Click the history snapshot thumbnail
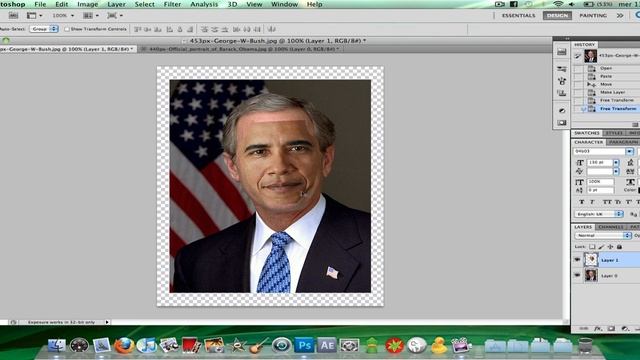 click(x=590, y=56)
